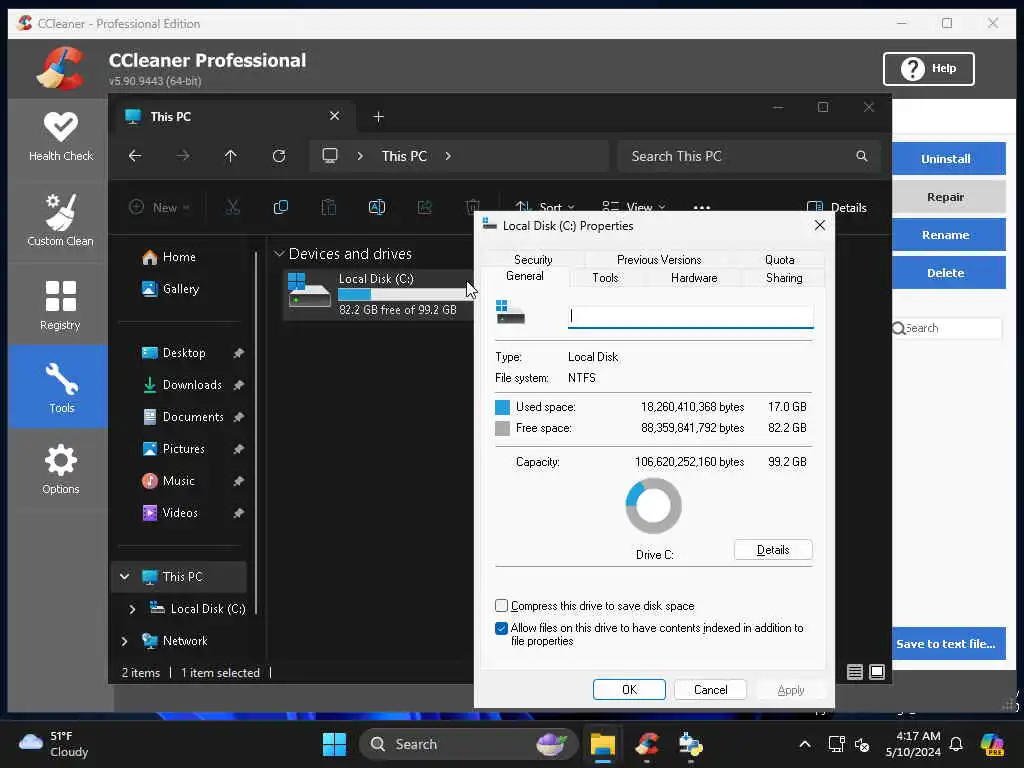The image size is (1024, 768).
Task: Select Local Disk (C:) drive tile
Action: point(380,295)
